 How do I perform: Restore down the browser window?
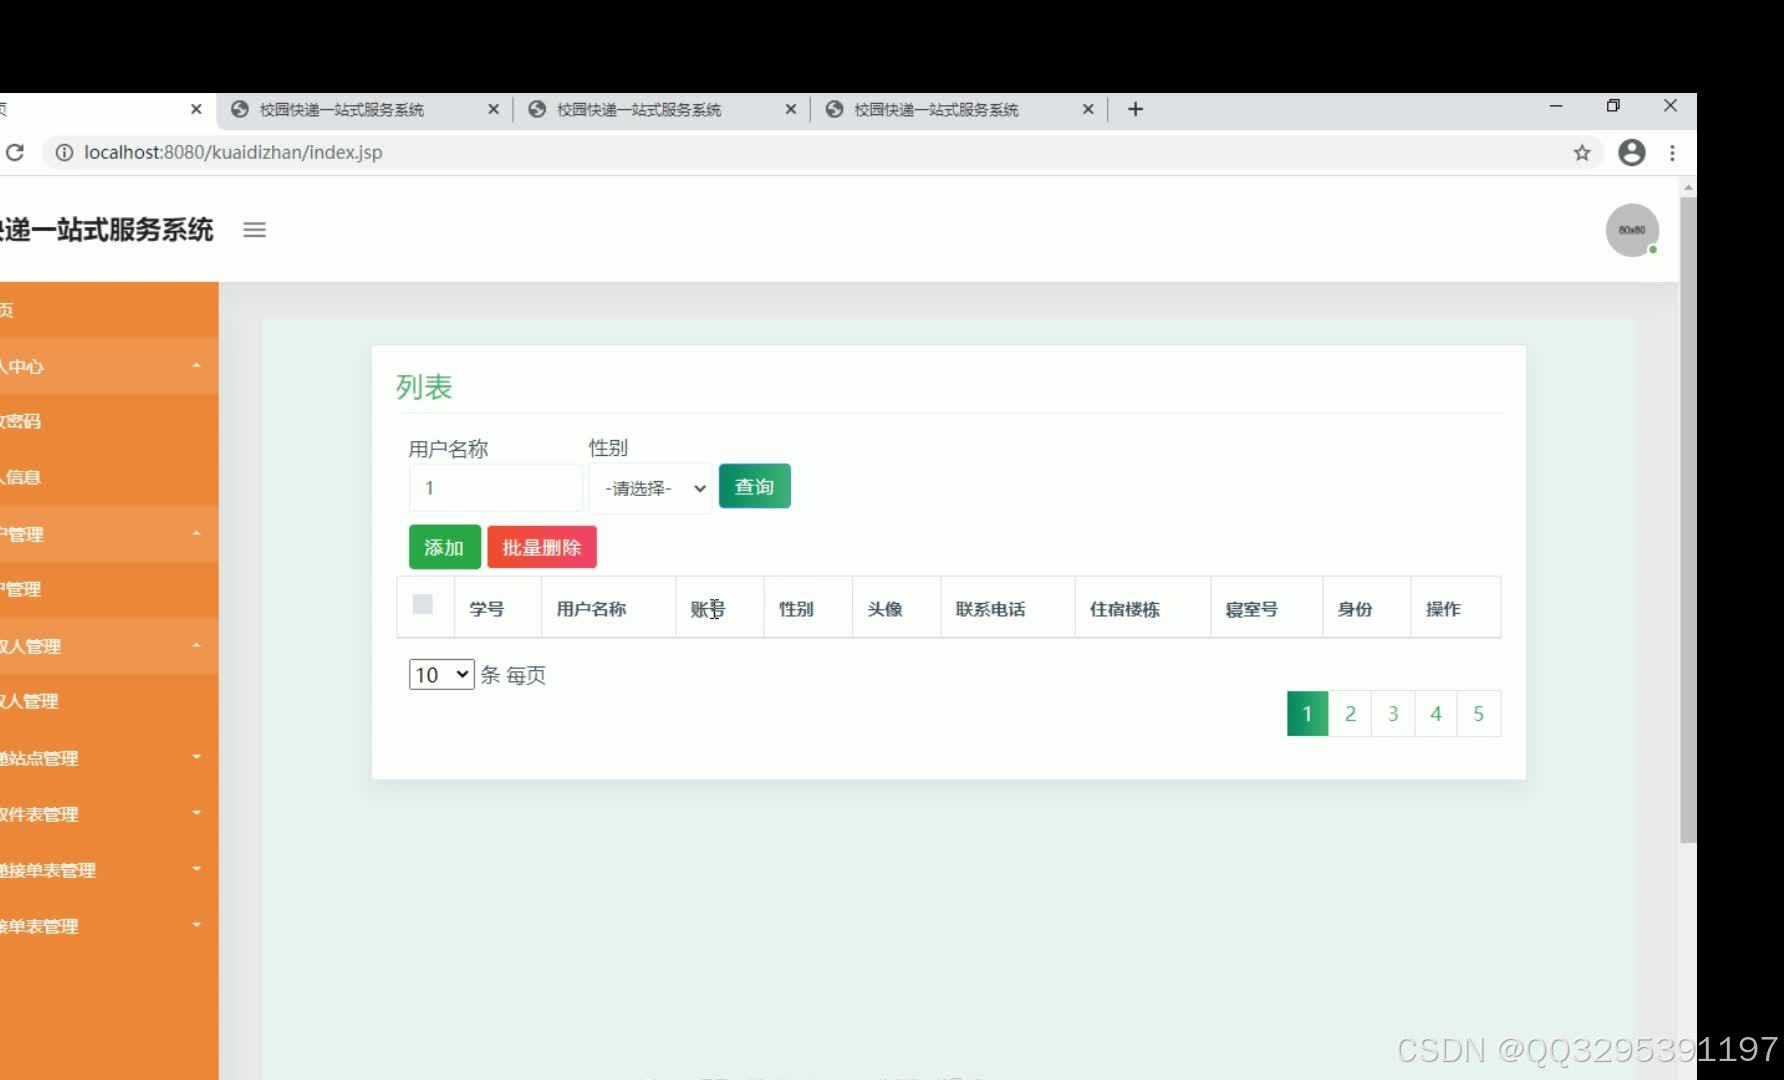(1613, 105)
